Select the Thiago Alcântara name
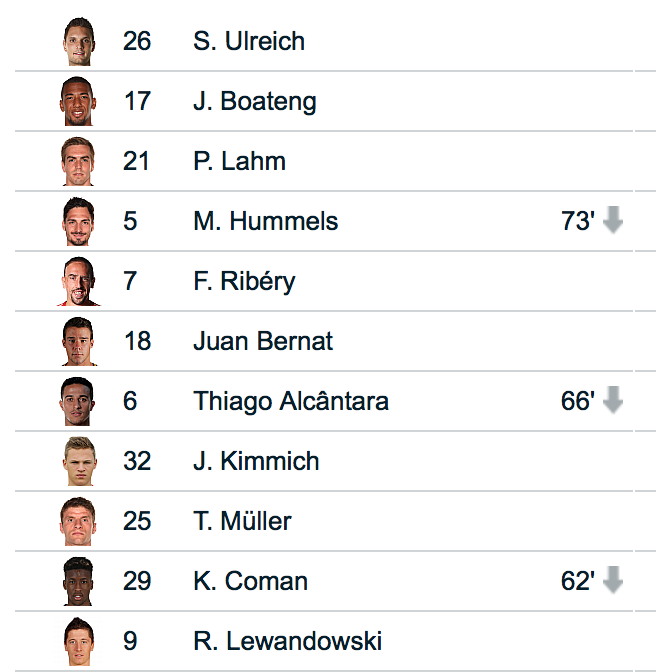 [x=290, y=401]
